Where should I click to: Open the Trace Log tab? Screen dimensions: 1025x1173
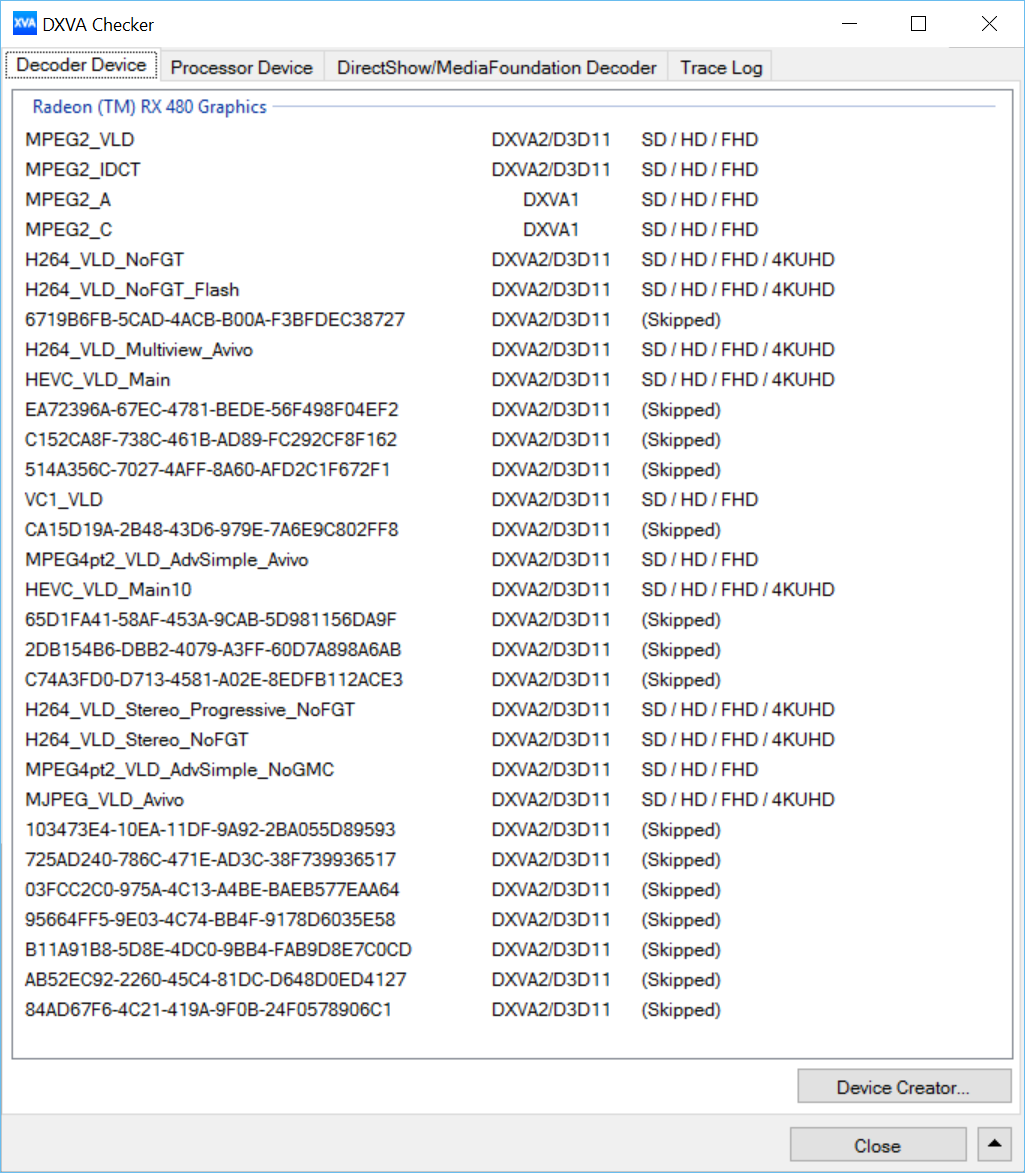coord(721,68)
